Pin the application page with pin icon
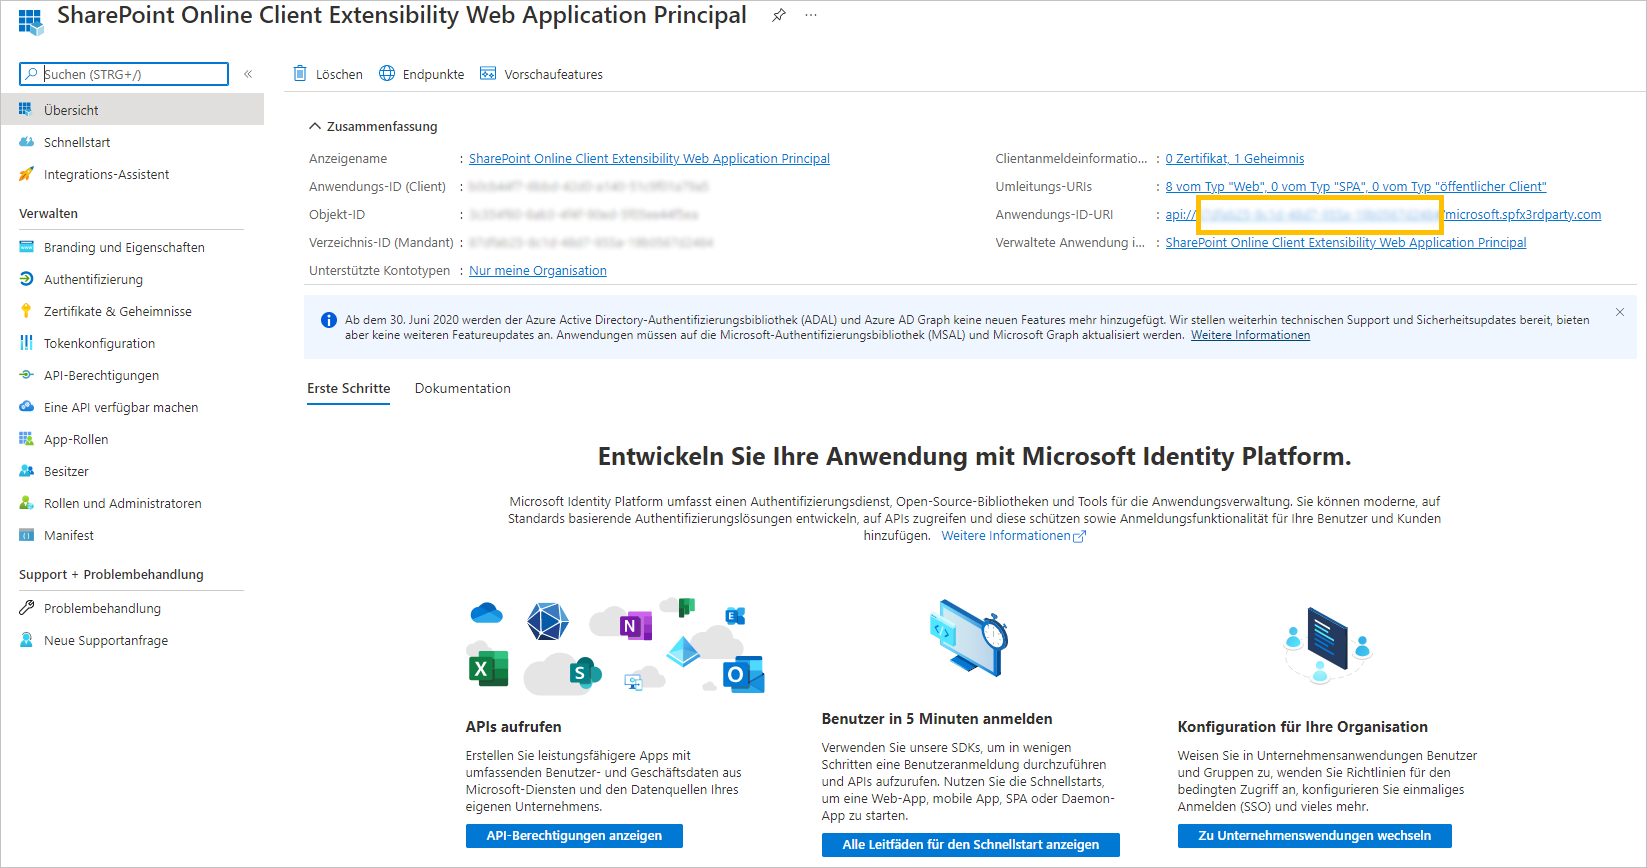The width and height of the screenshot is (1647, 868). pyautogui.click(x=778, y=16)
